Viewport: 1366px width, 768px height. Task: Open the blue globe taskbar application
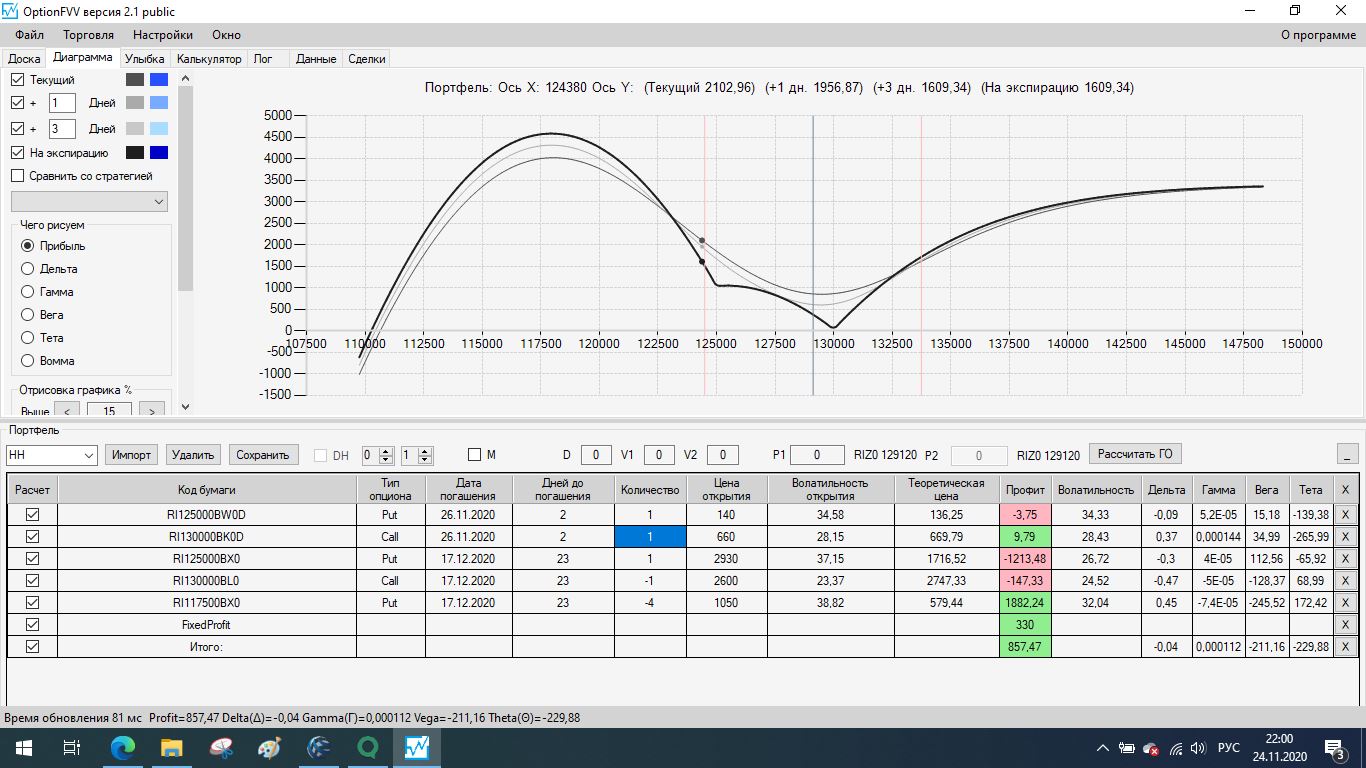319,747
